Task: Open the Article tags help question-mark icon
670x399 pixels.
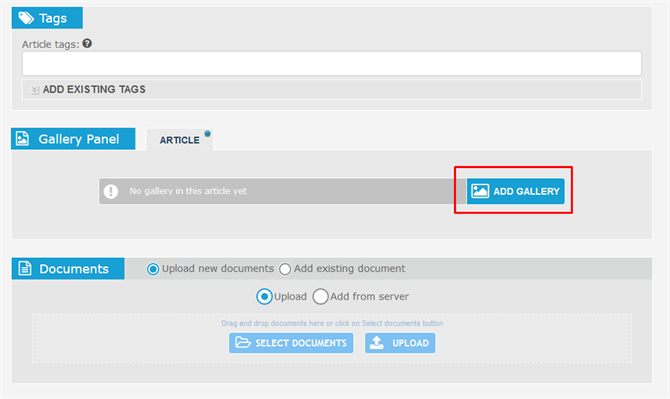Action: 87,44
